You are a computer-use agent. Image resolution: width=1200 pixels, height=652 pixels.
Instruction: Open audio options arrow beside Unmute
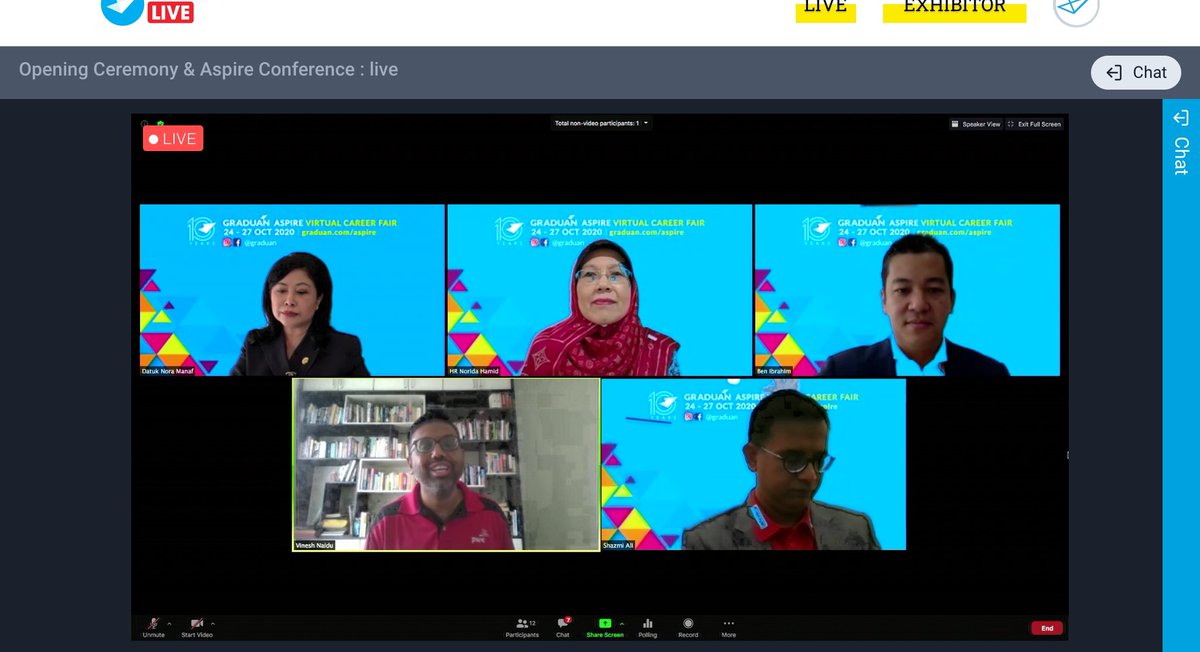[x=169, y=622]
